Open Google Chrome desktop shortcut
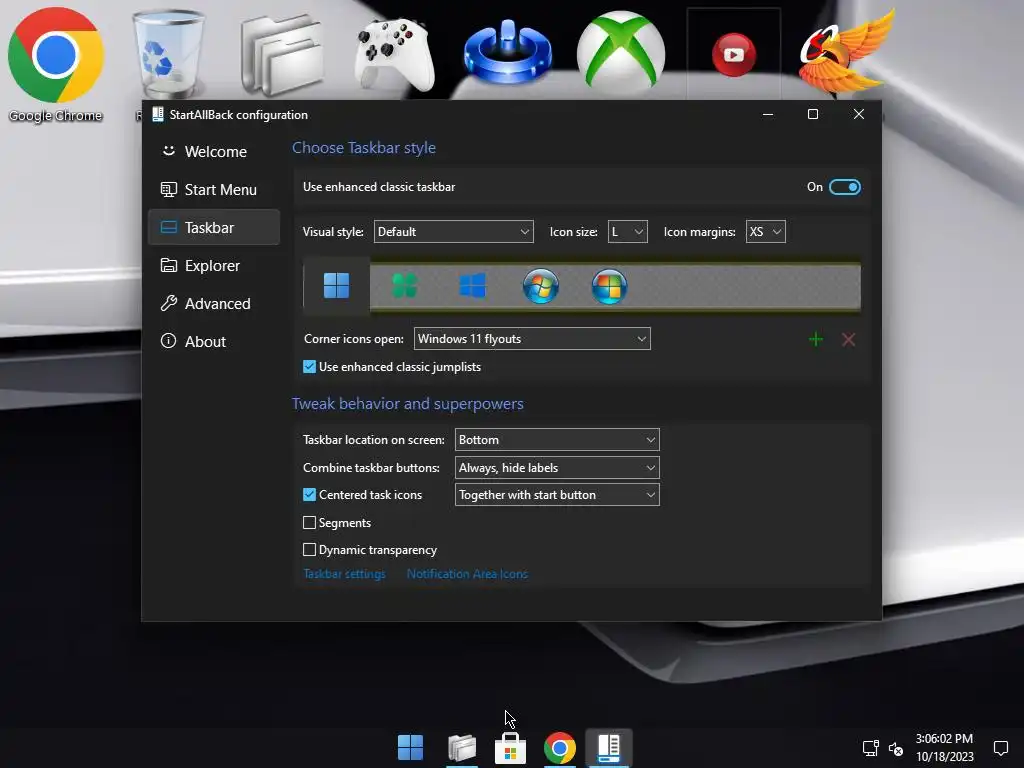1024x768 pixels. pyautogui.click(x=56, y=65)
